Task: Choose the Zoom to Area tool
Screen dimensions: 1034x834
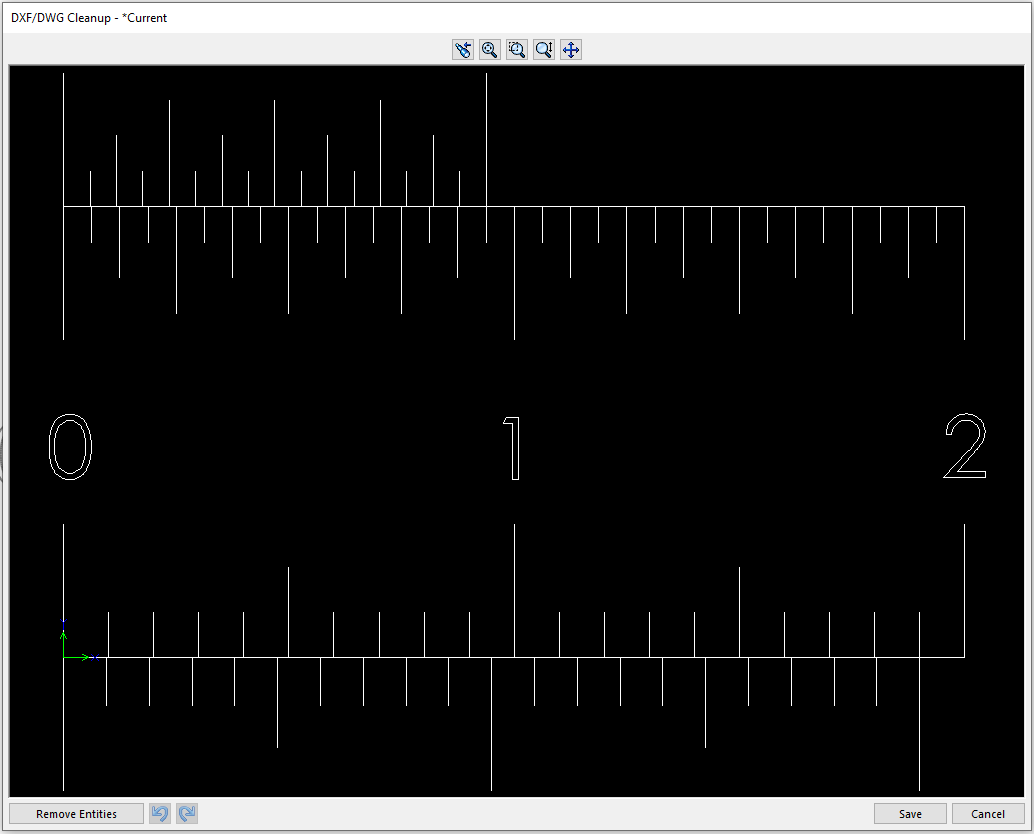Action: click(x=516, y=49)
